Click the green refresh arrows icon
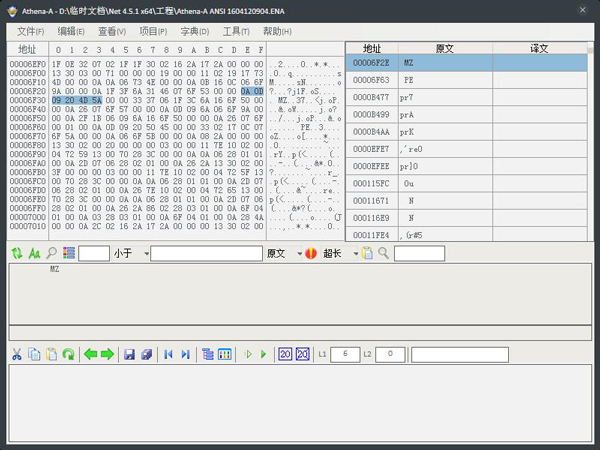This screenshot has width=600, height=450. 16,253
